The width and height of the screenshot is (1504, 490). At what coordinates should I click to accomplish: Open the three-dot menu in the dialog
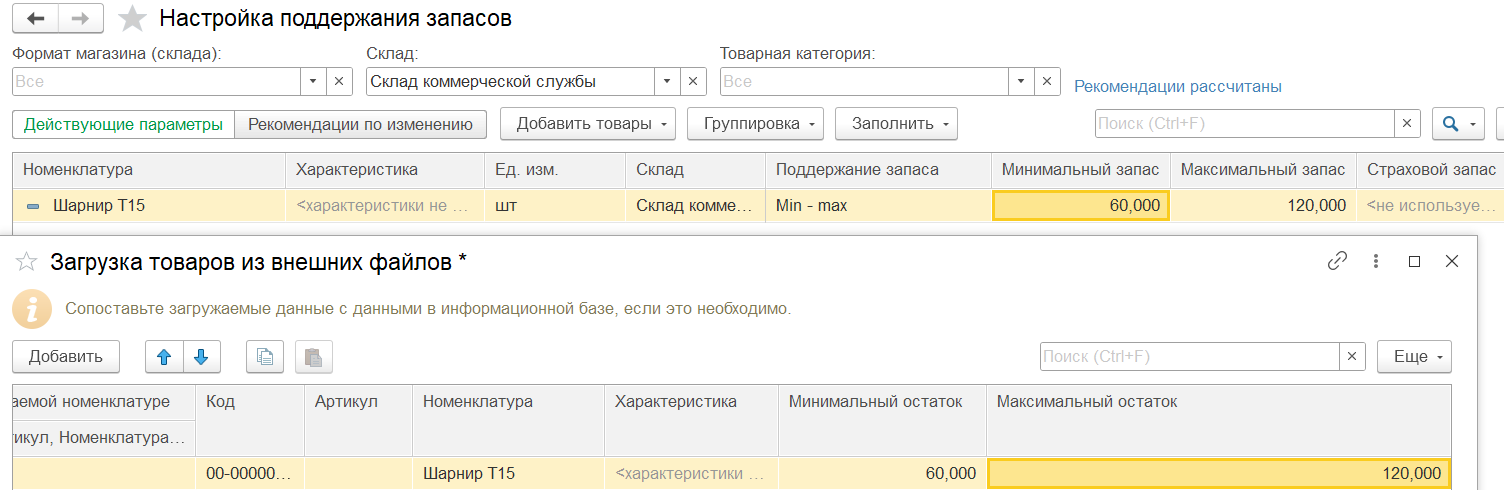[1377, 261]
